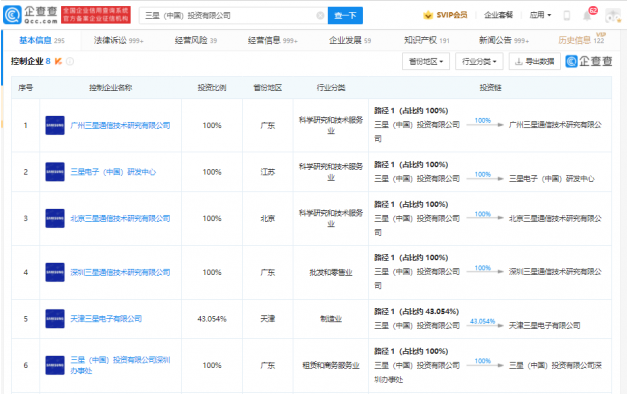Click Samsung logo of 深圳办事处 row
The width and height of the screenshot is (627, 394).
click(x=55, y=365)
